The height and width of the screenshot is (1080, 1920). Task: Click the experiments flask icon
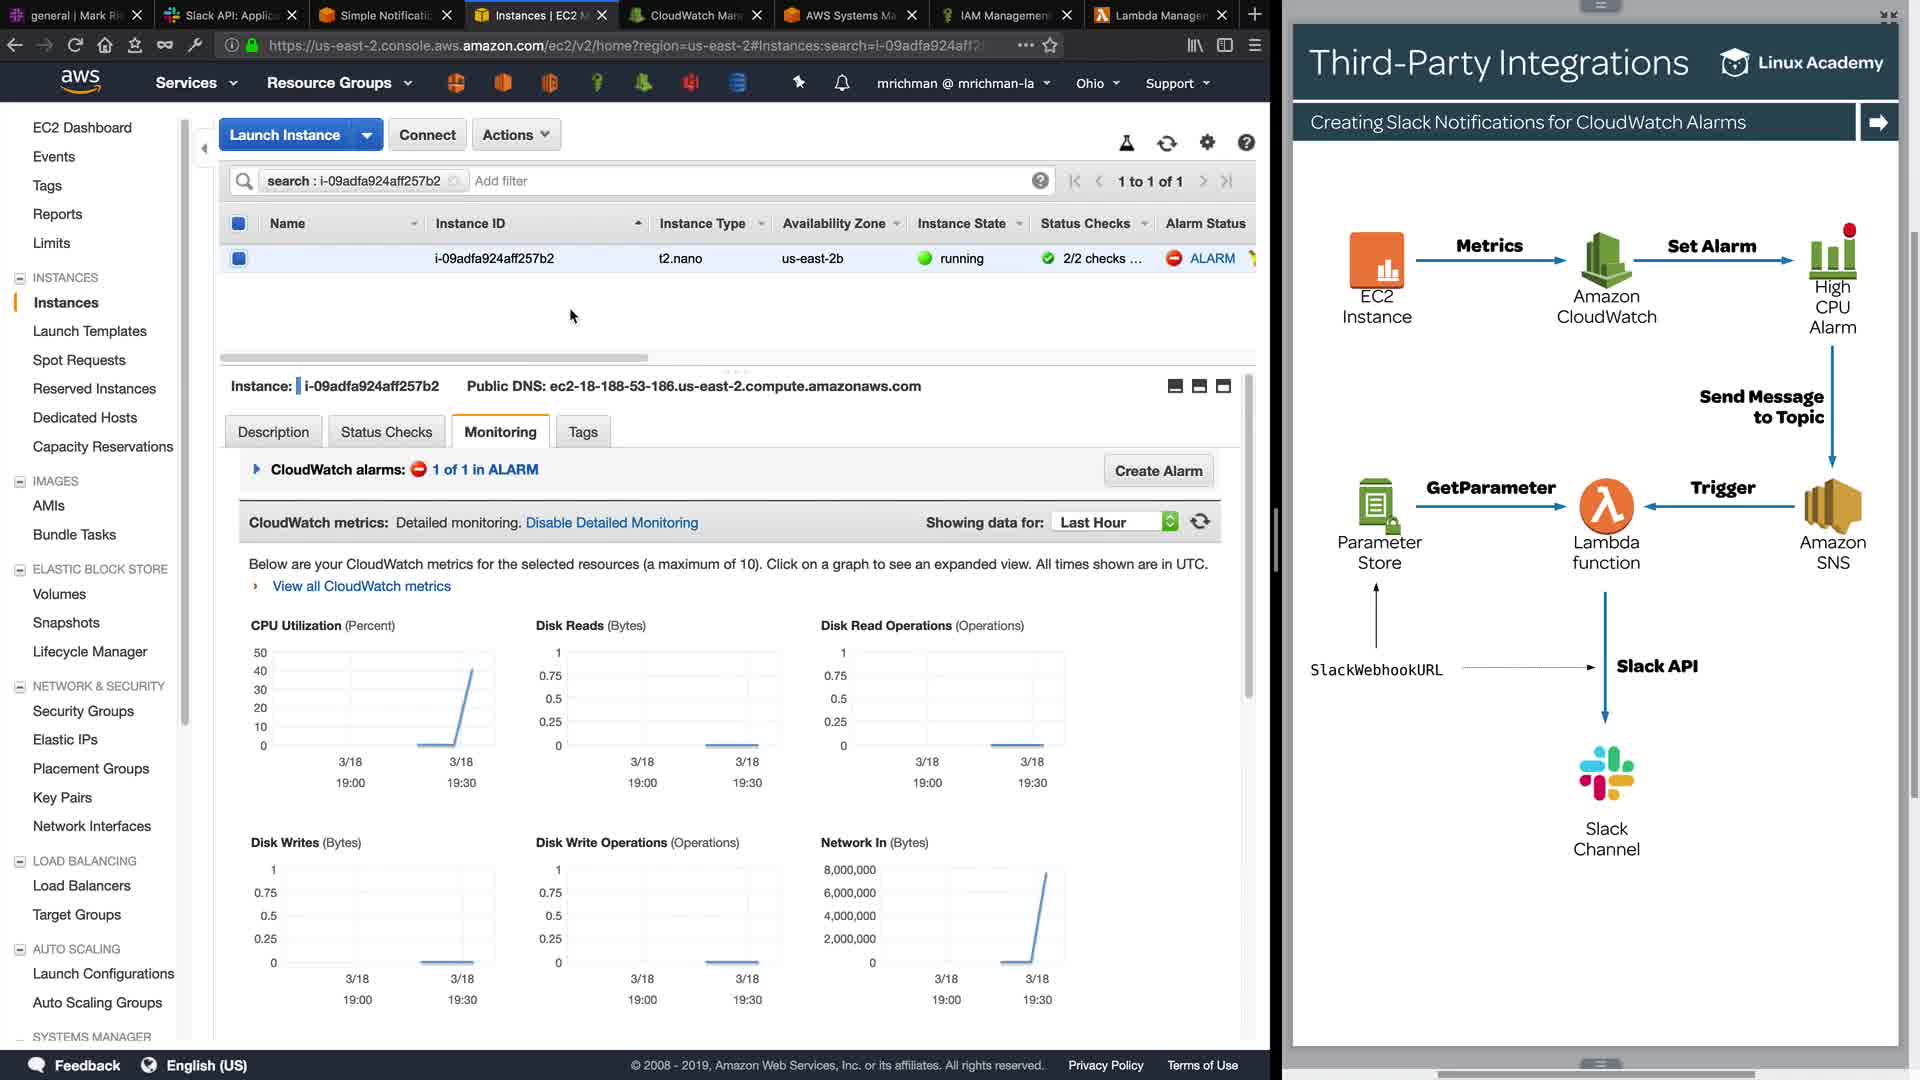[1127, 143]
